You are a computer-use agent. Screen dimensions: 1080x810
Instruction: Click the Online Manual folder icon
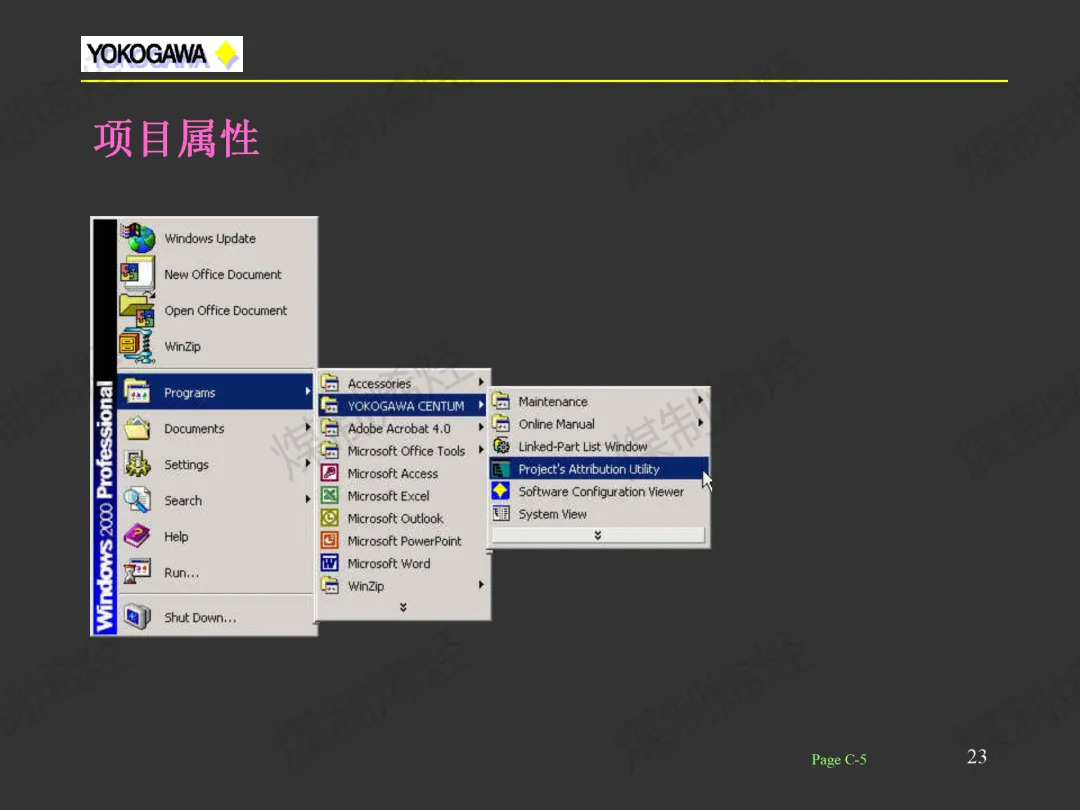501,423
